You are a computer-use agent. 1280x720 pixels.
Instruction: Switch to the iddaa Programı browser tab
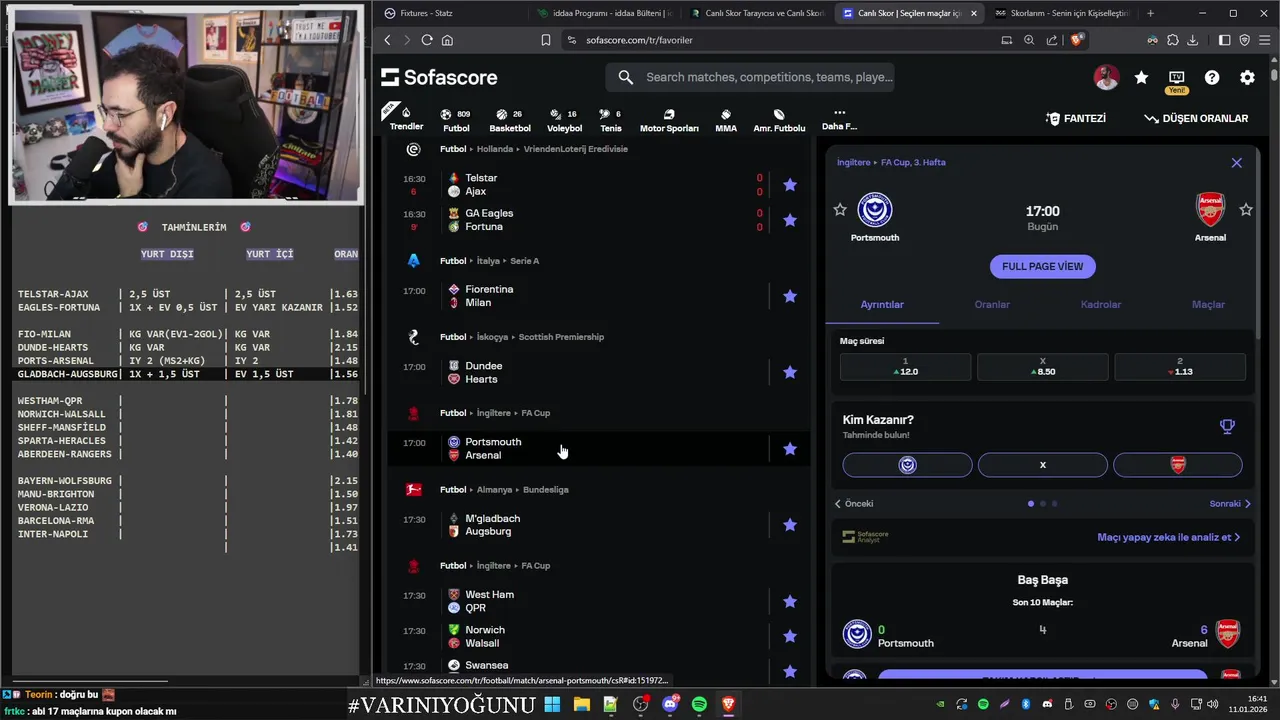point(603,13)
